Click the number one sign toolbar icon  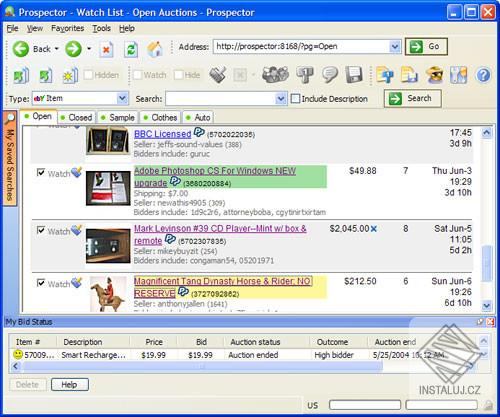coord(305,75)
